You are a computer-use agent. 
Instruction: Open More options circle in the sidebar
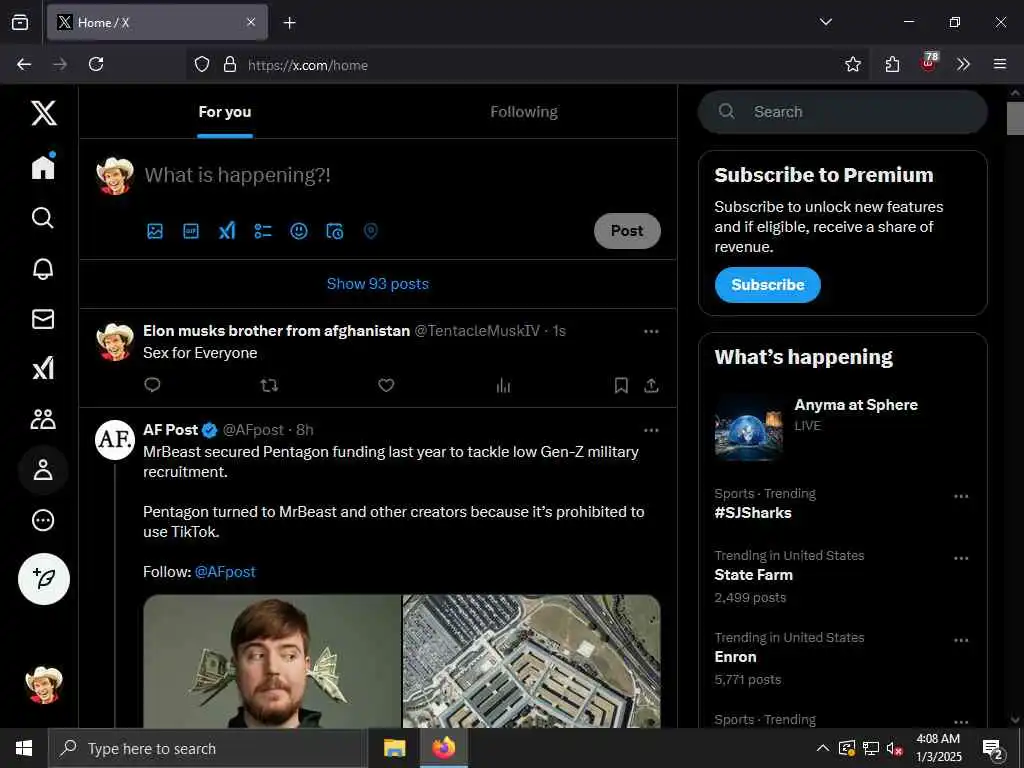(x=43, y=520)
